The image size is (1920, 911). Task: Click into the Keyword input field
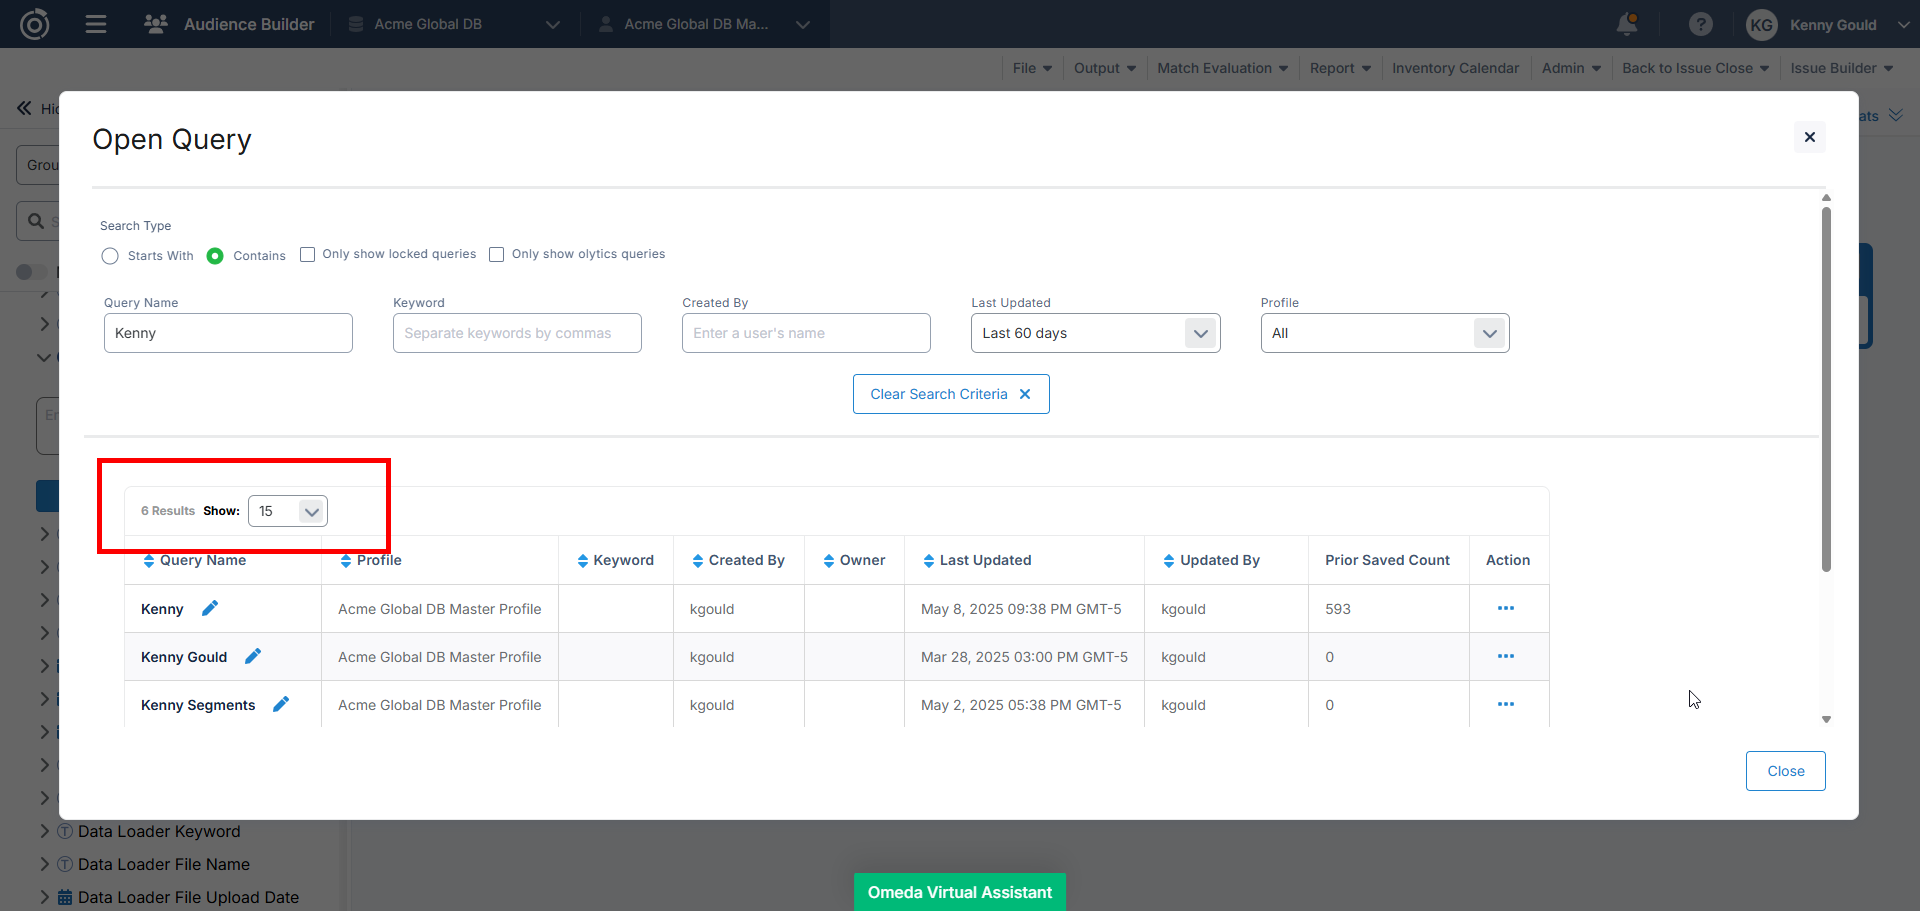[x=517, y=333]
